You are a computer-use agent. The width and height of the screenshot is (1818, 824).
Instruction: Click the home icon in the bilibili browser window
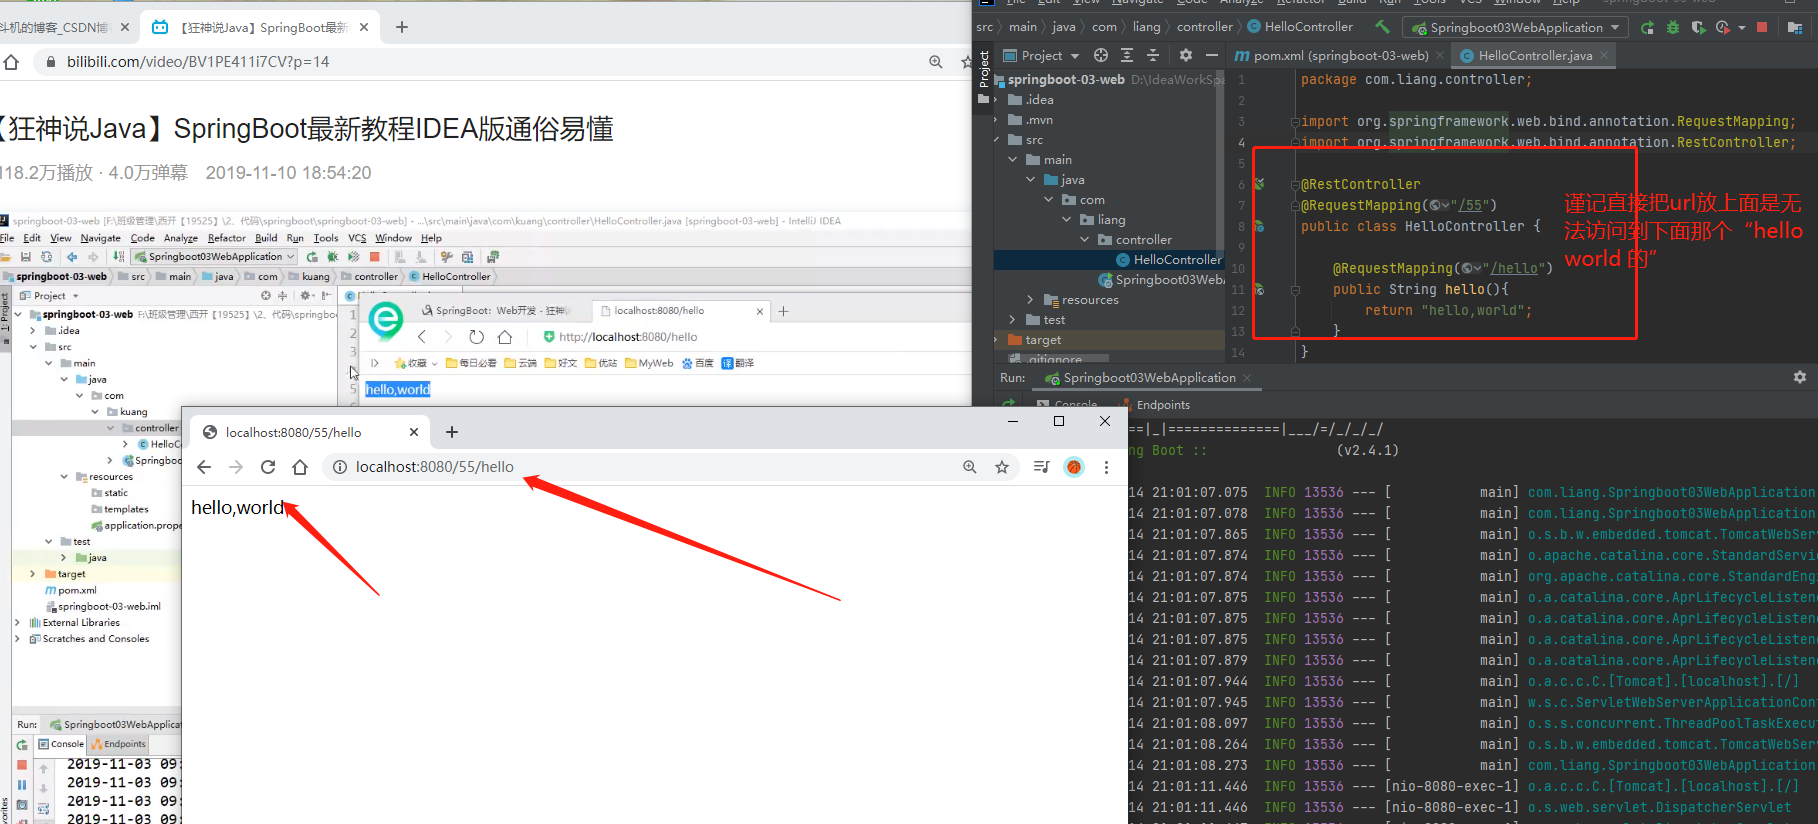[11, 62]
